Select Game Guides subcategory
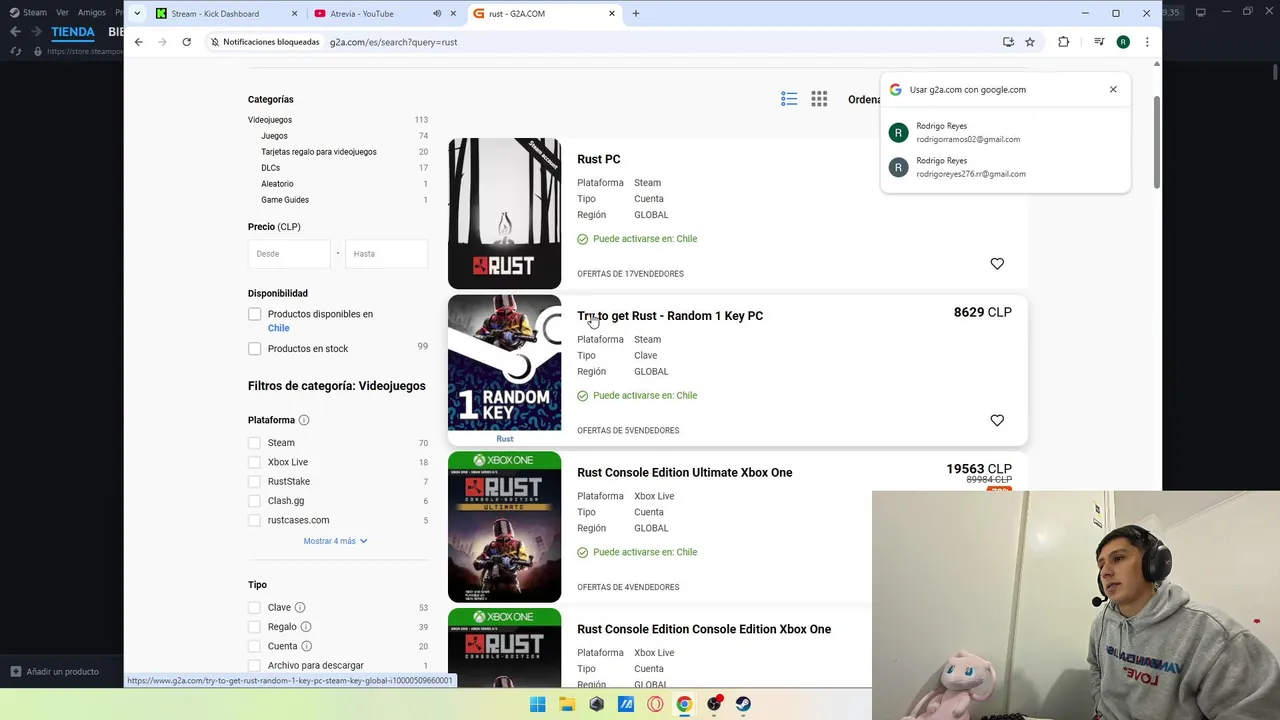Viewport: 1280px width, 720px height. click(x=285, y=200)
